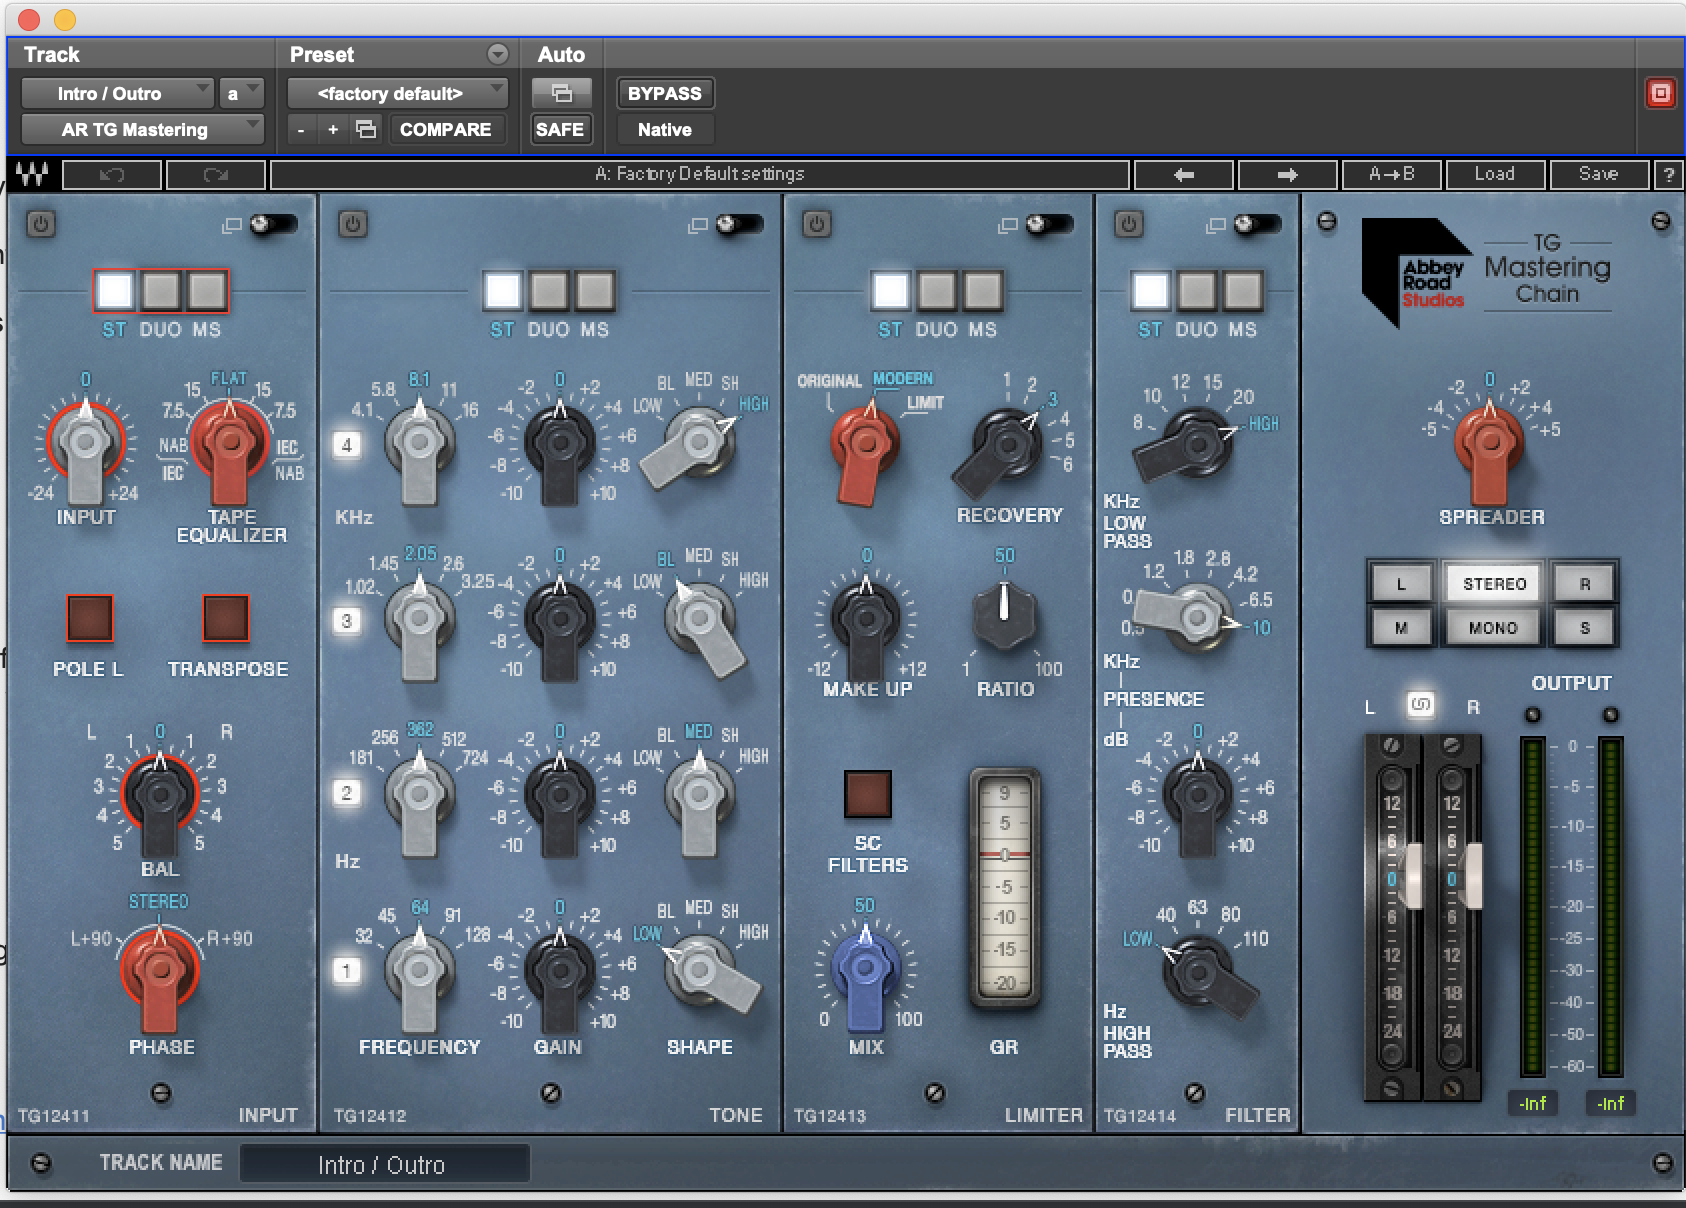This screenshot has height=1208, width=1686.
Task: Open the plug-in automation enable window icon
Action: (x=561, y=94)
